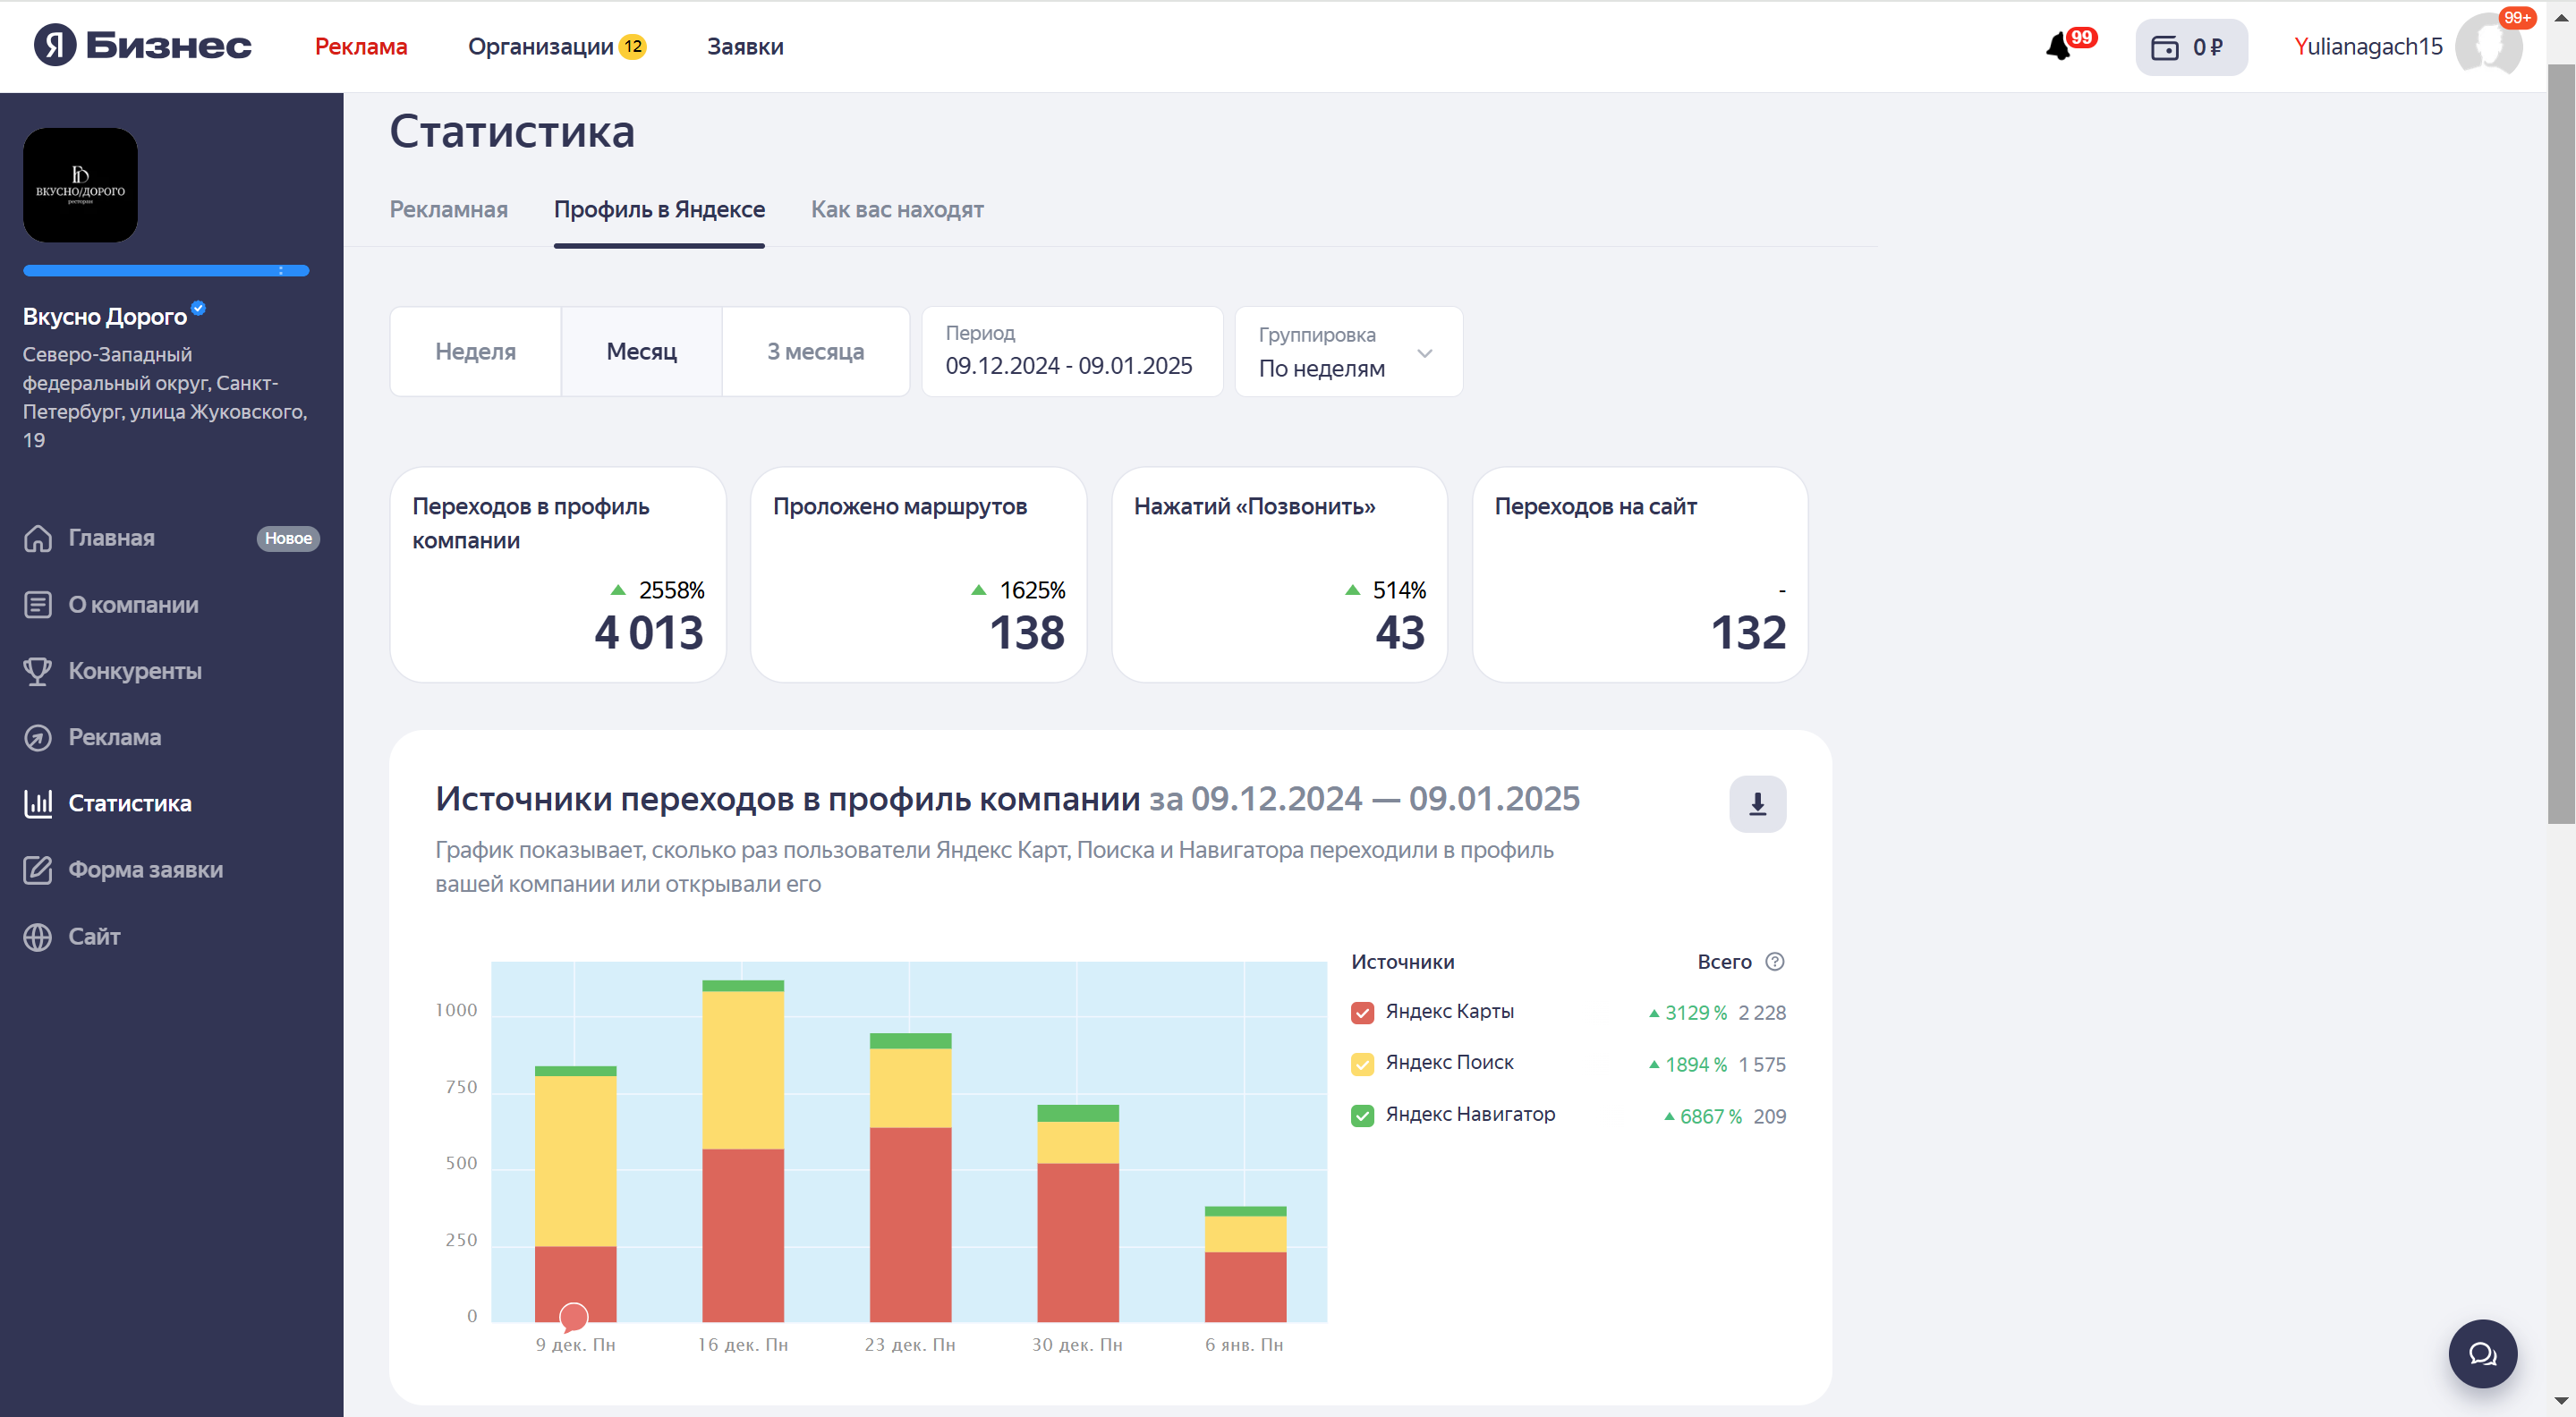The width and height of the screenshot is (2576, 1417).
Task: Click the Яндекс Бизнес logo
Action: pos(143,45)
